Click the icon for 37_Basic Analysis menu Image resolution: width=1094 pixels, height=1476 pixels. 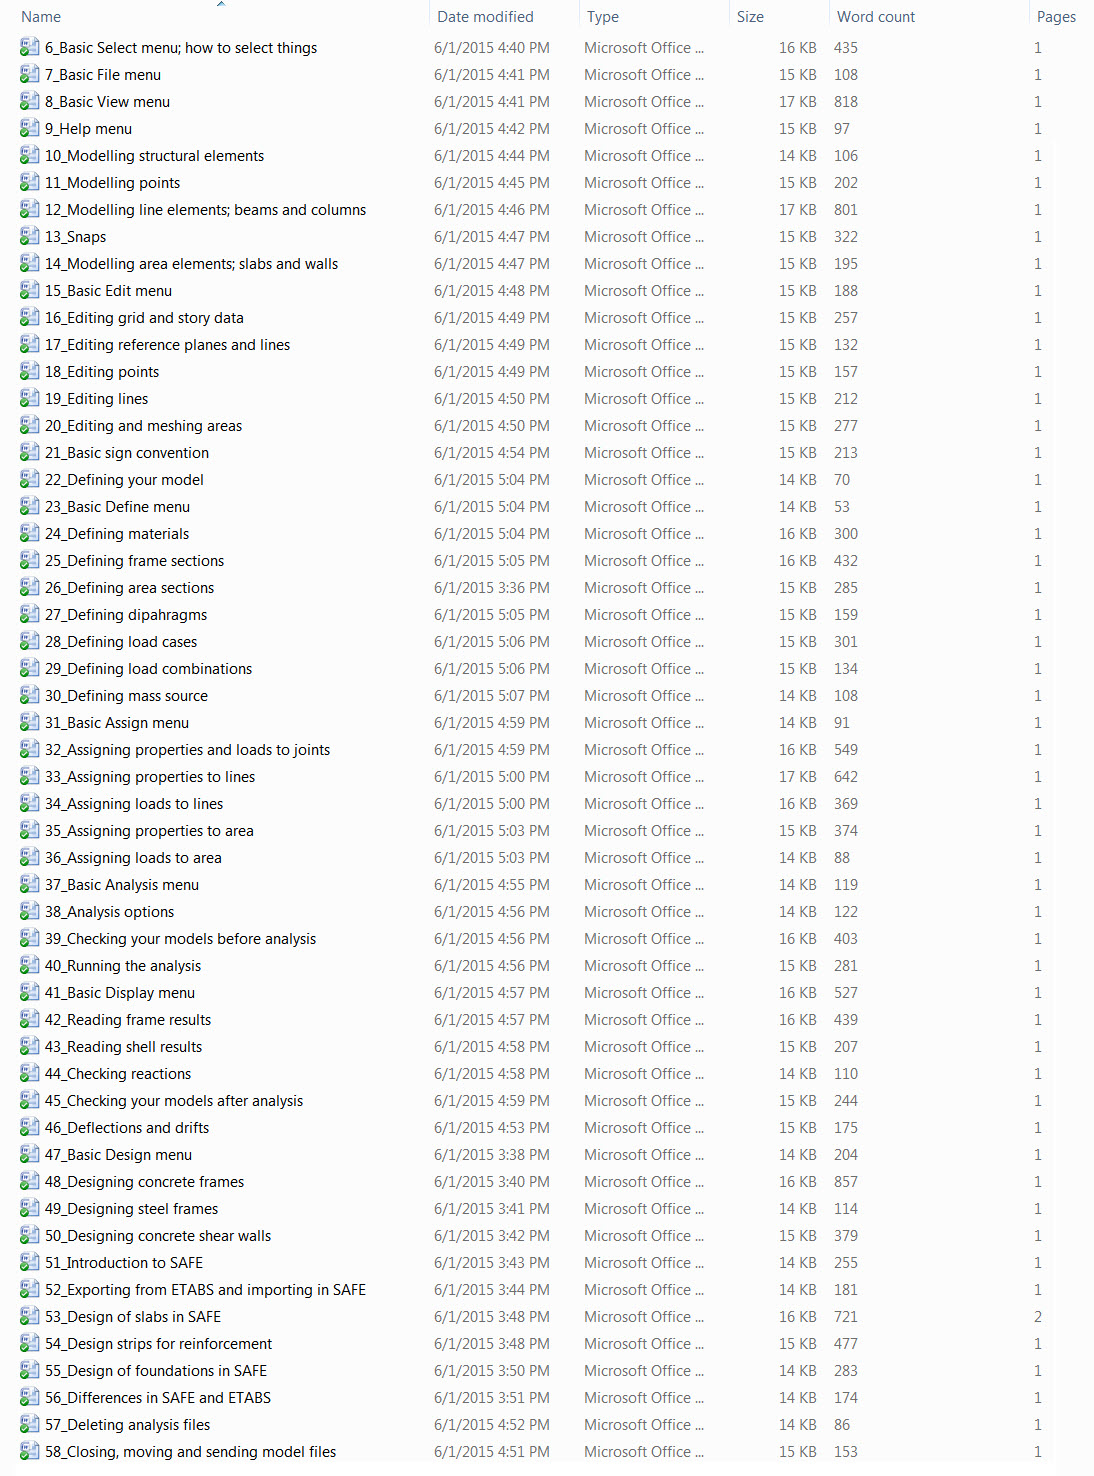click(x=30, y=884)
